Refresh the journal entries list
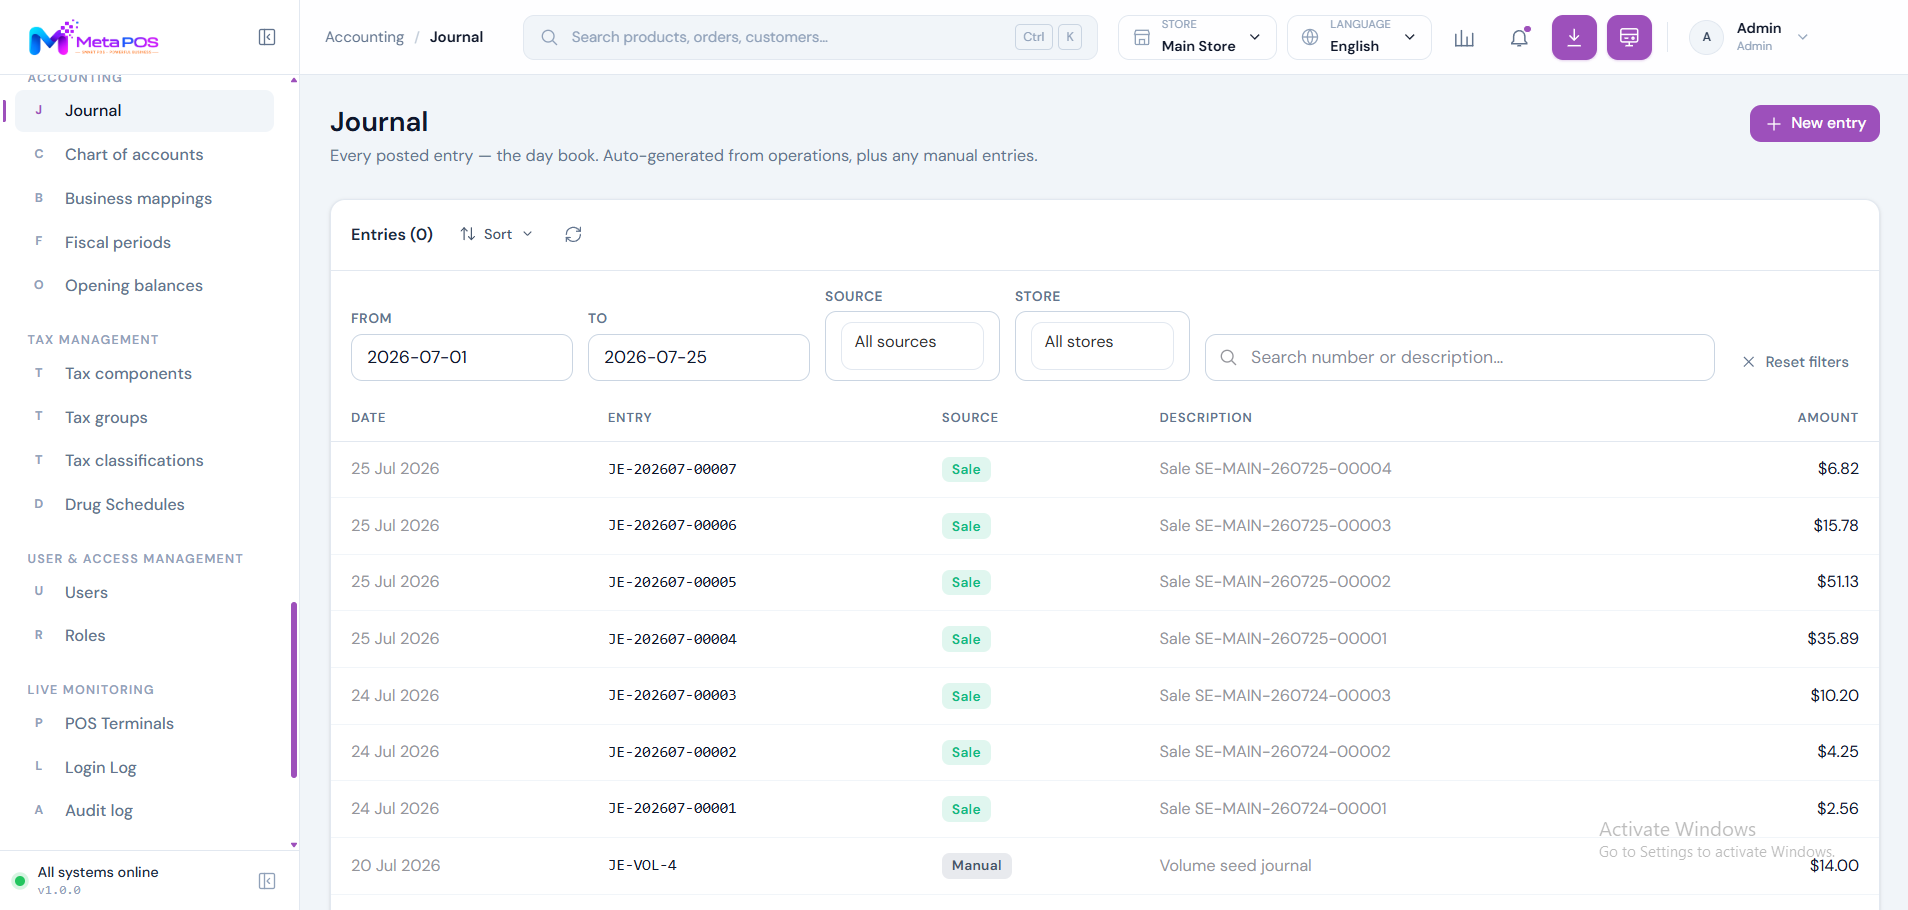Image resolution: width=1908 pixels, height=910 pixels. (x=573, y=234)
